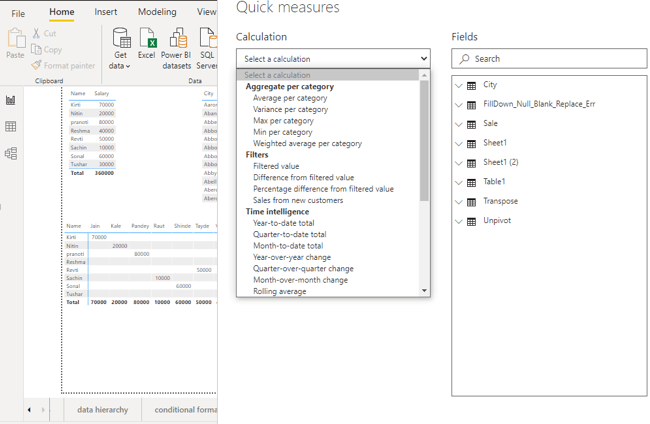650x424 pixels.
Task: Switch to Report view icon
Action: 11,100
